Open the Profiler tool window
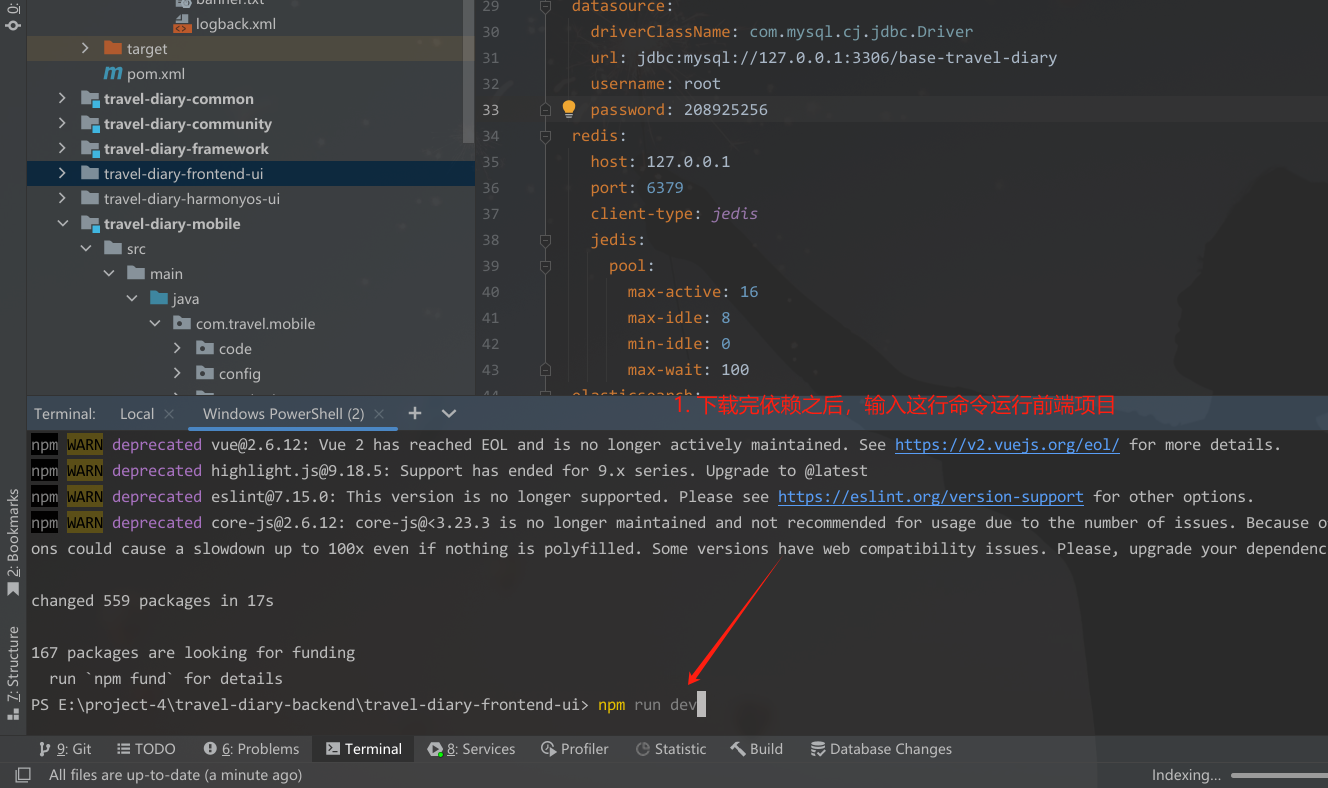Image resolution: width=1328 pixels, height=788 pixels. click(x=575, y=749)
